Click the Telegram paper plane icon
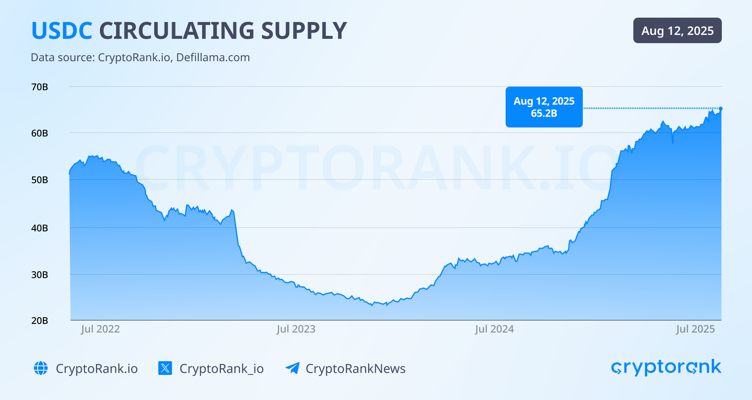The height and width of the screenshot is (400, 752). (x=292, y=368)
